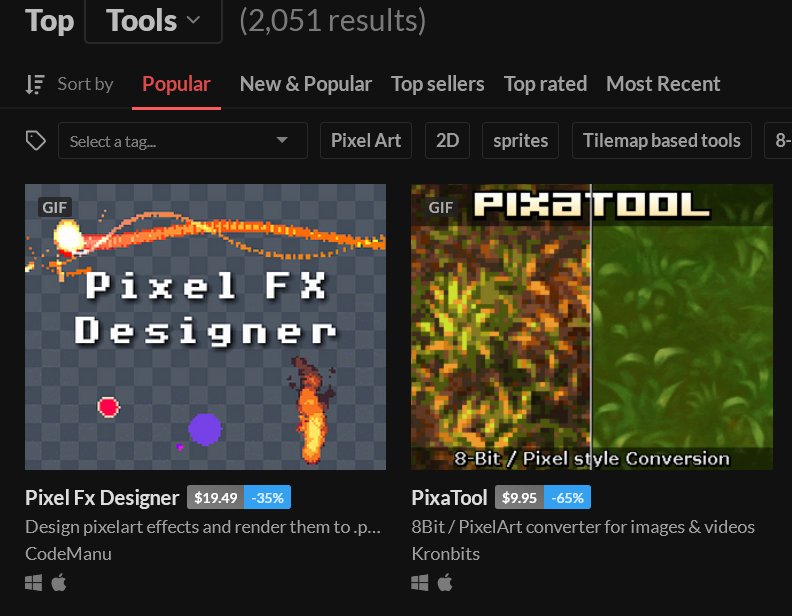Click the -35% discount badge

tap(268, 497)
